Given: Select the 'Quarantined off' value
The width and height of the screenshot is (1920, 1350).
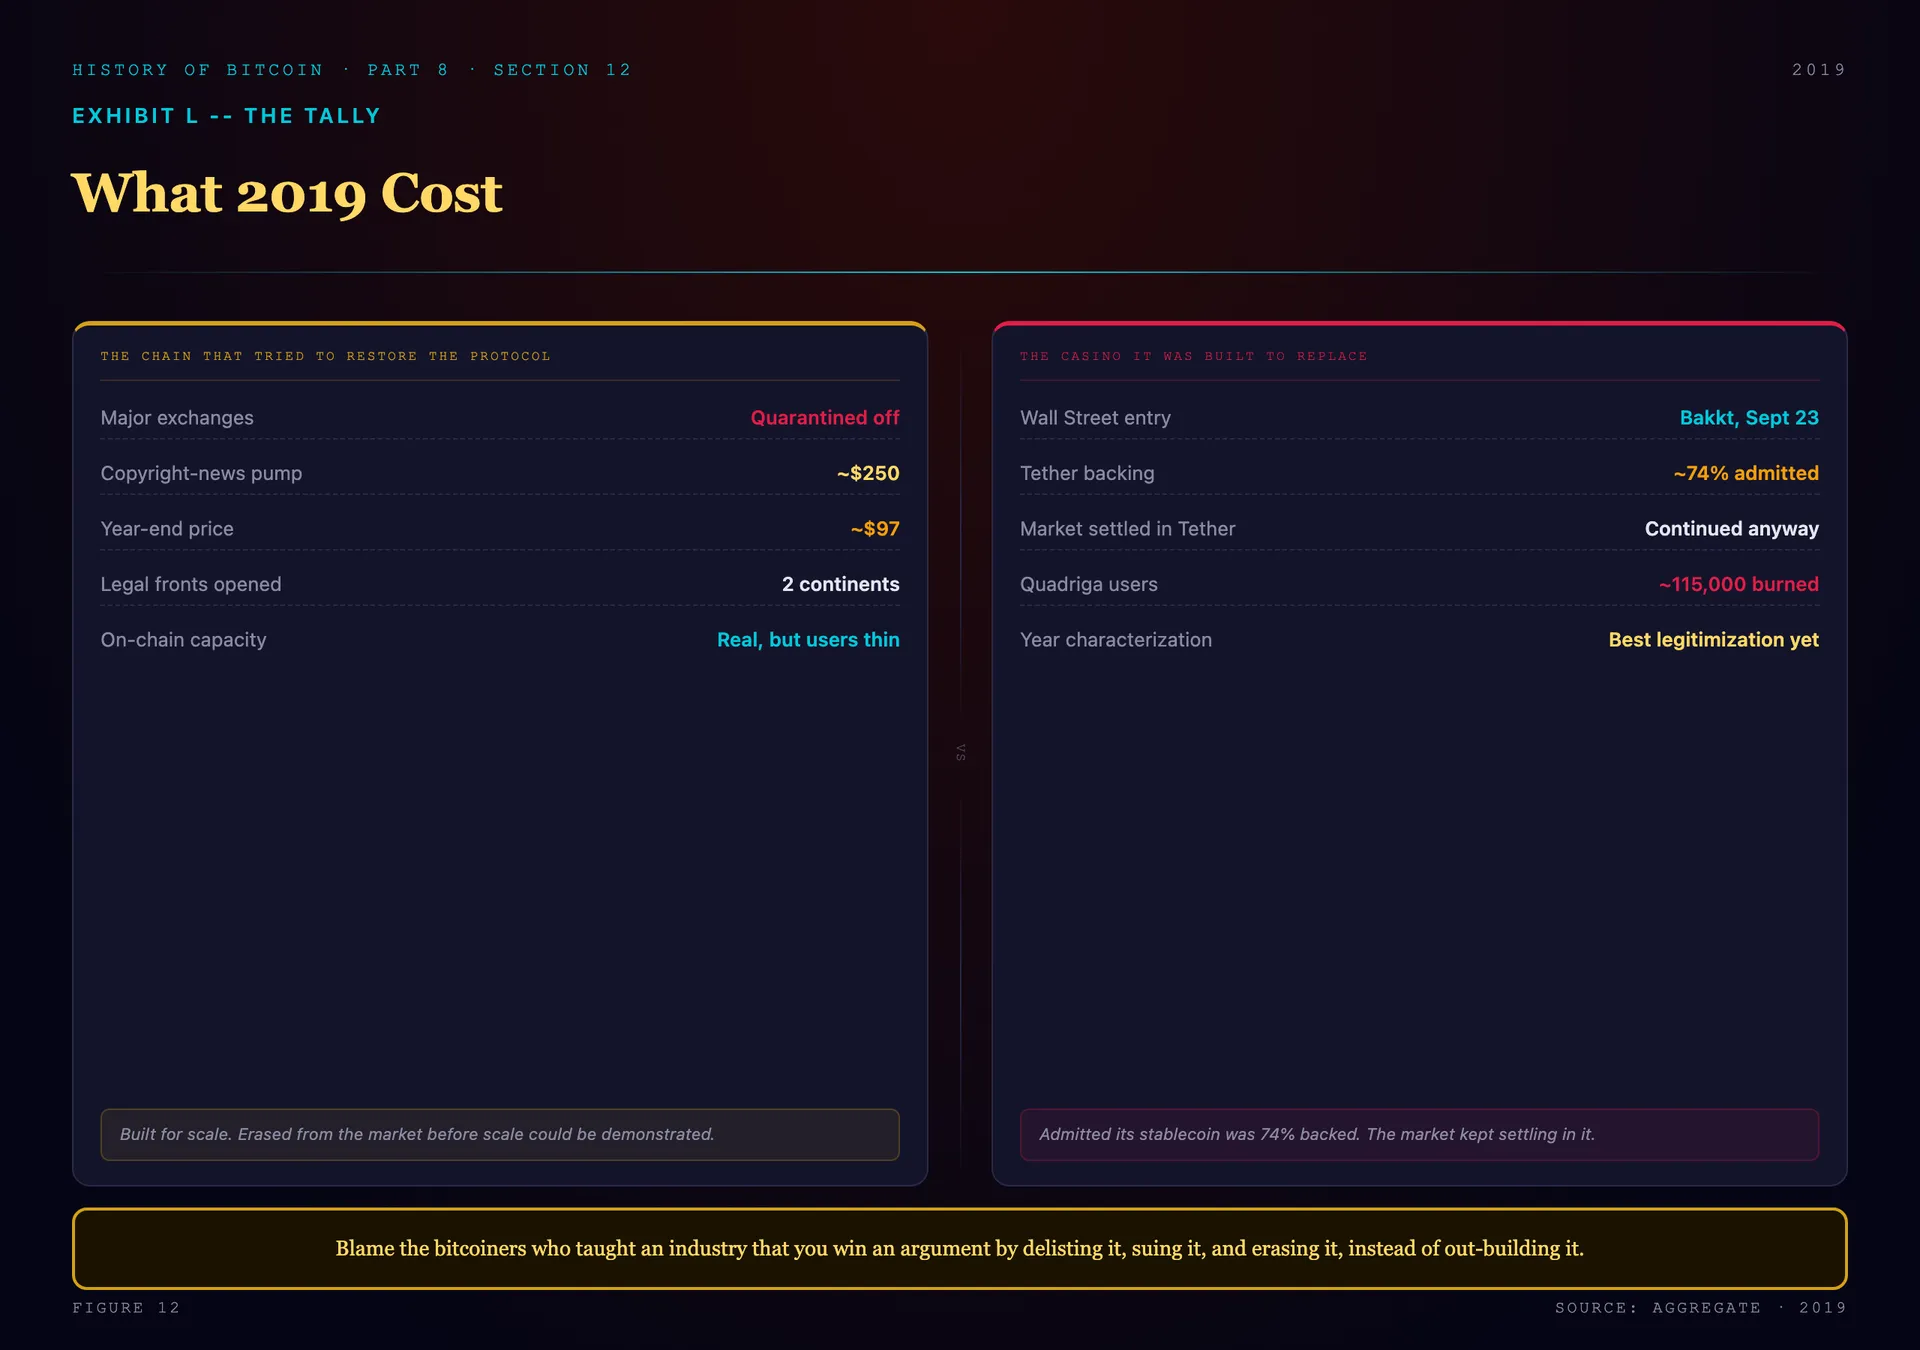Looking at the screenshot, I should [x=825, y=418].
